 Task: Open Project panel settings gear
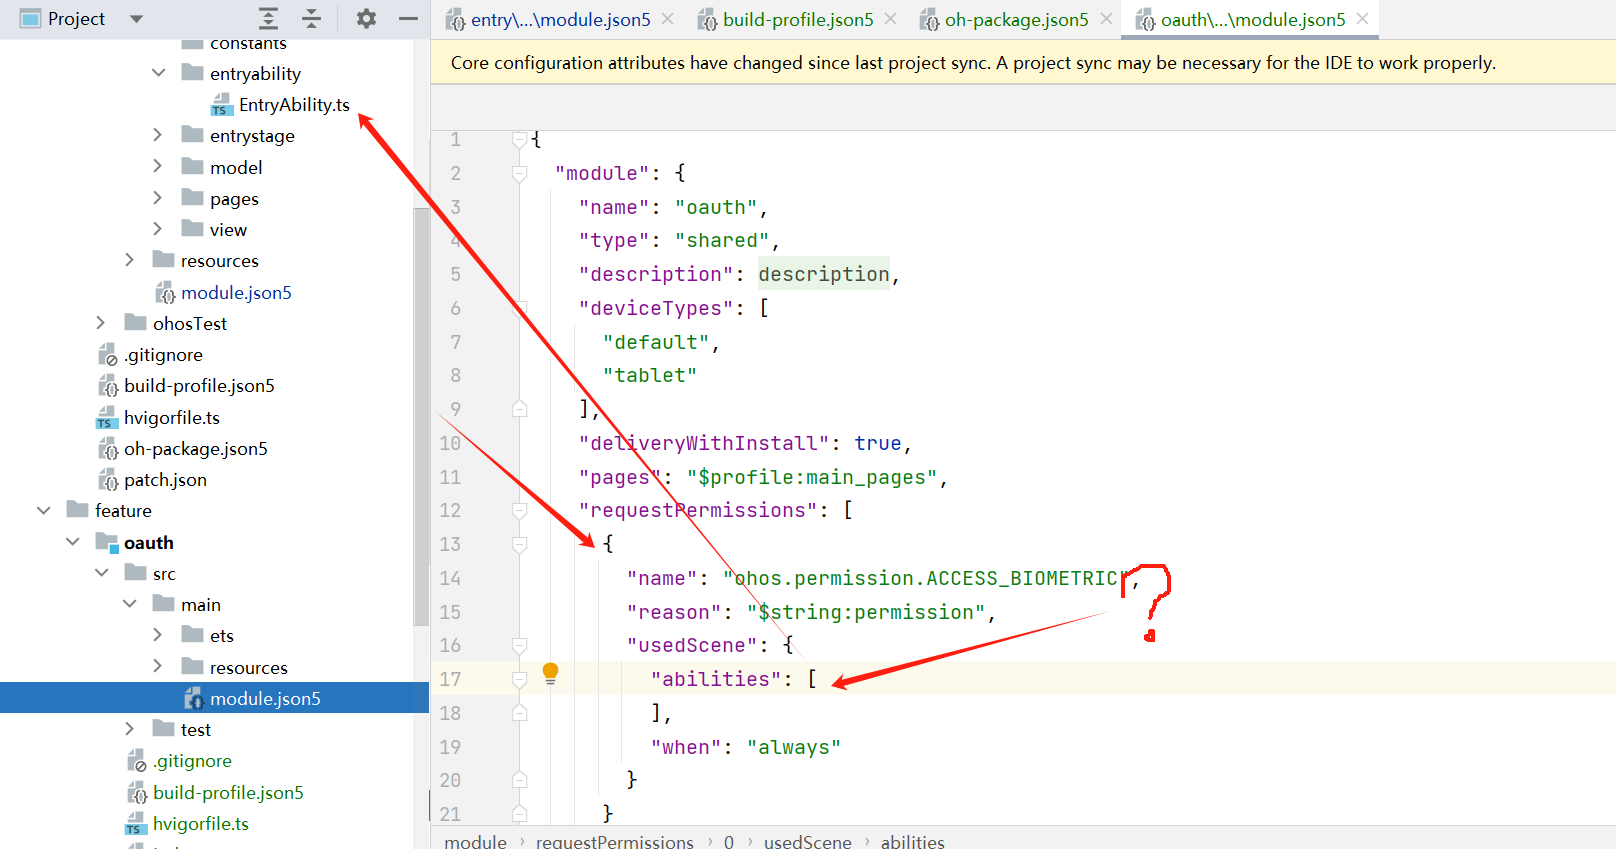[366, 18]
